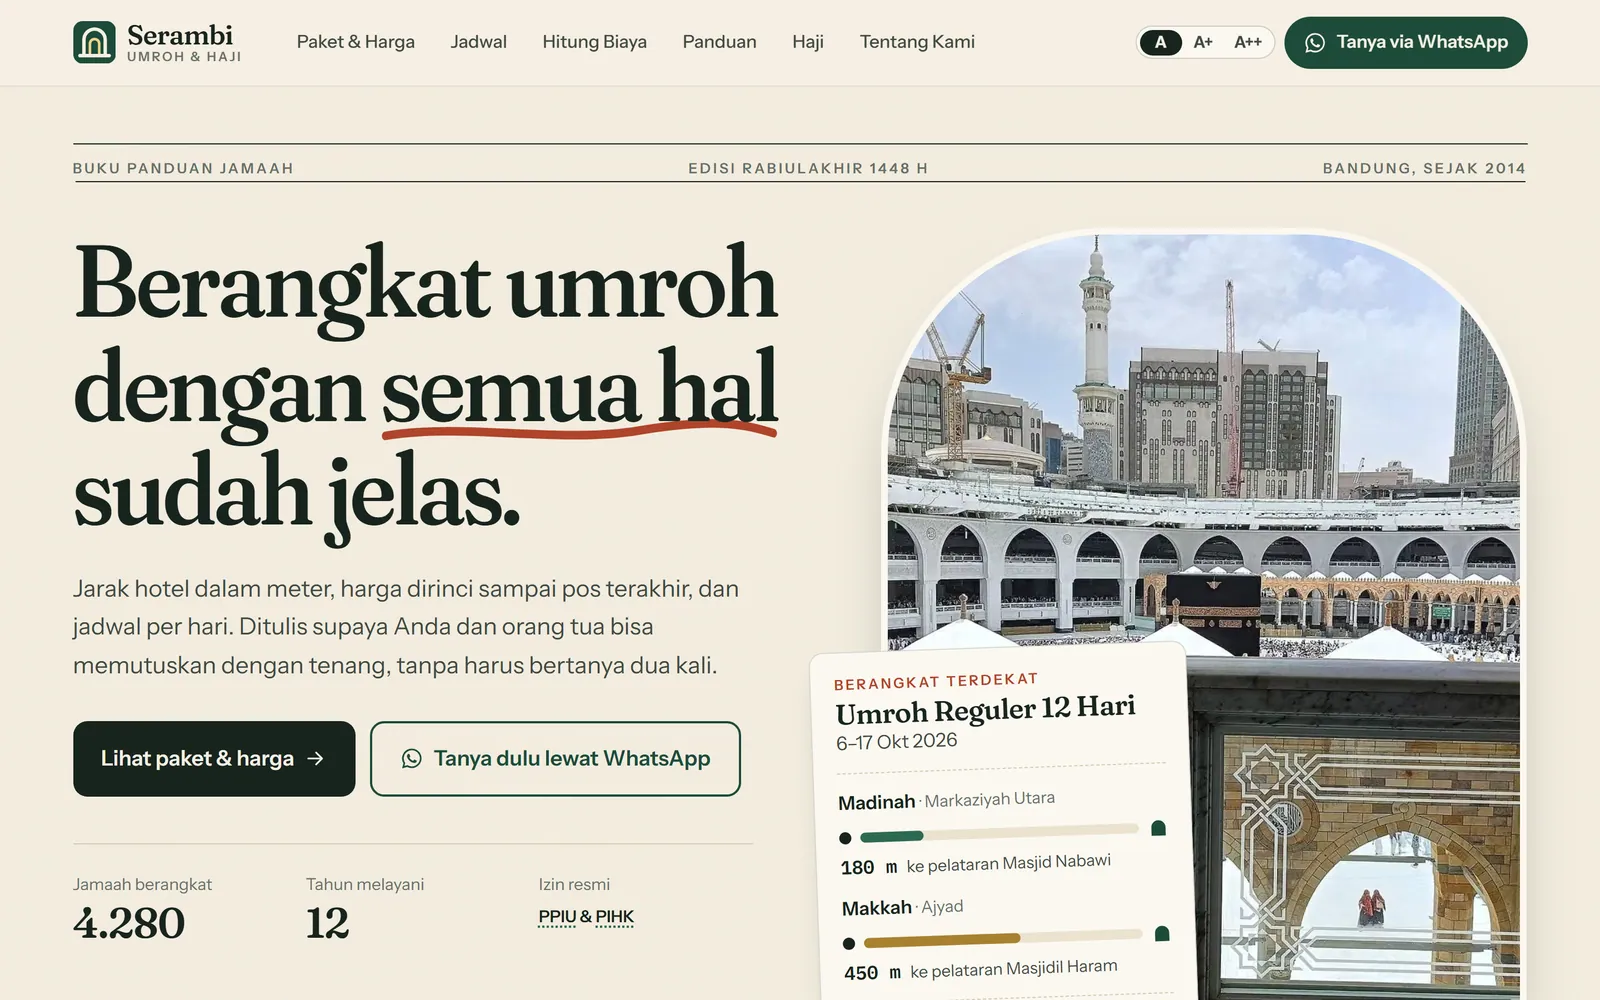Click the Masjidil Haram dome icon on Makkah bar
The image size is (1600, 1000).
pos(1162,934)
